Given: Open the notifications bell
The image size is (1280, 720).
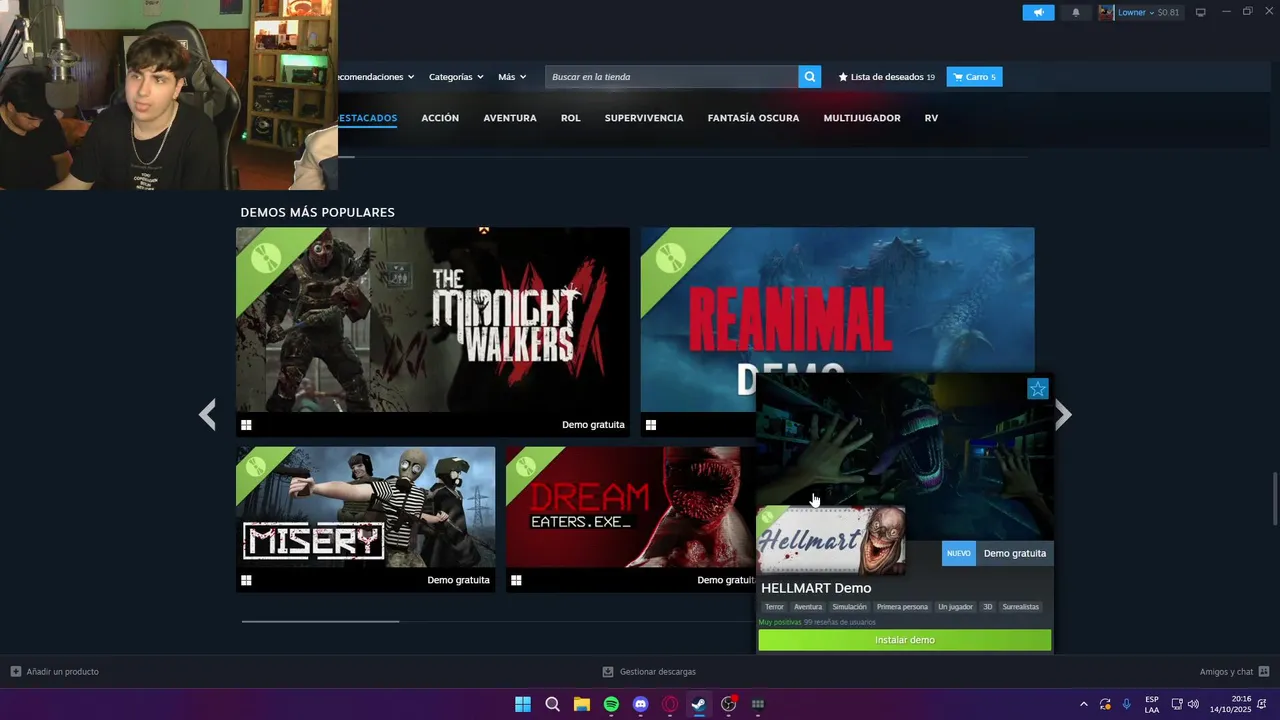Looking at the screenshot, I should (1076, 12).
